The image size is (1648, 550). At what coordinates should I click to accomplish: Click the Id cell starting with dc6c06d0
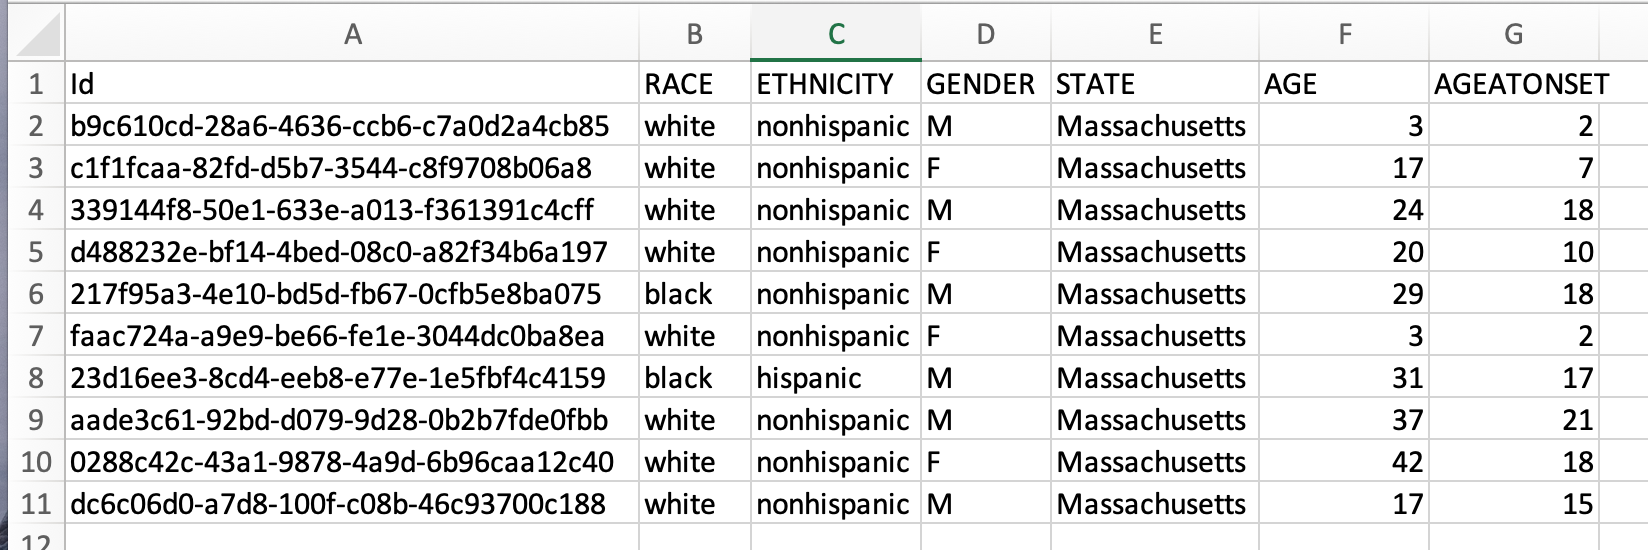click(352, 503)
